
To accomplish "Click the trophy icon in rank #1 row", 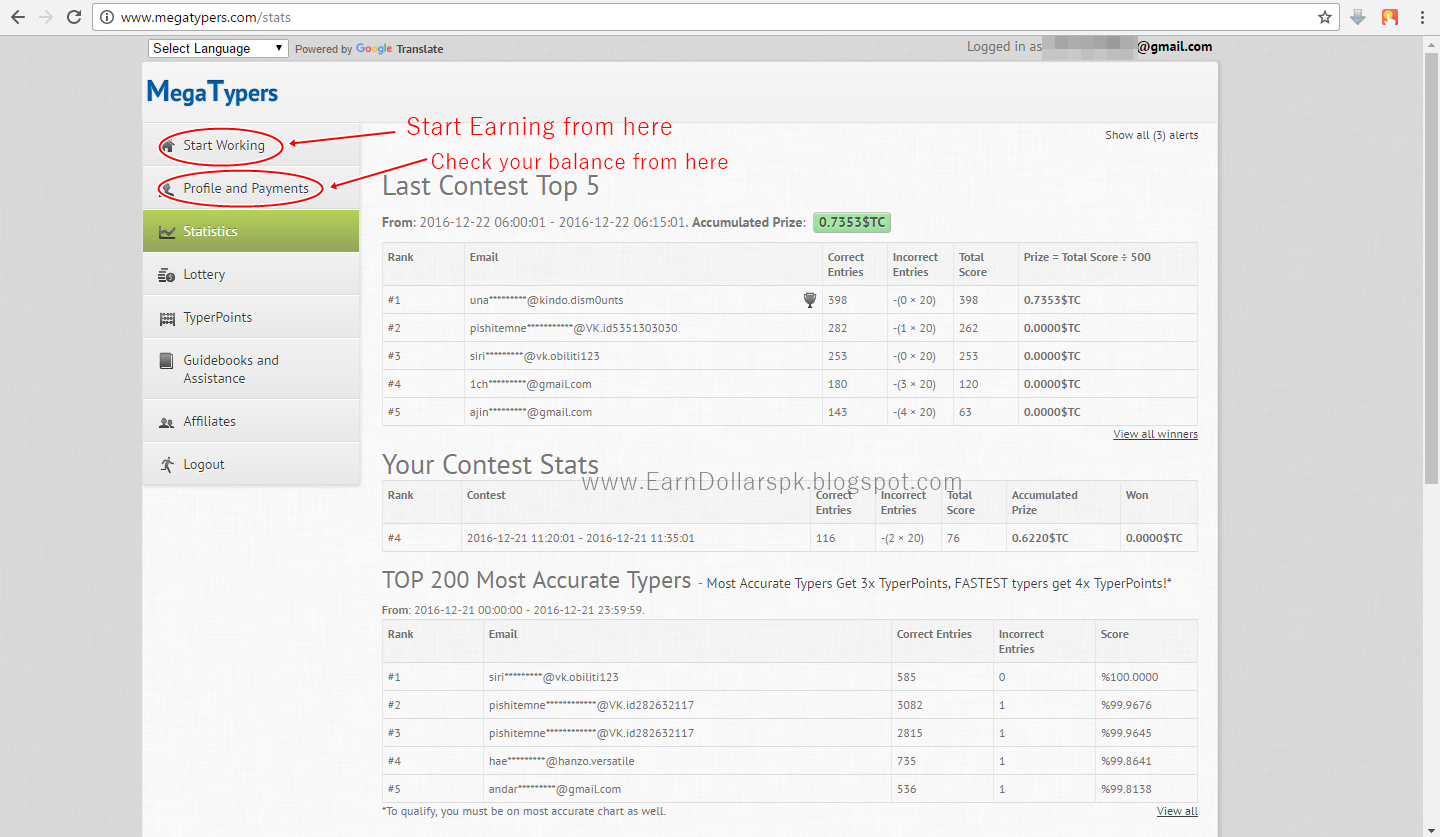I will pyautogui.click(x=810, y=299).
